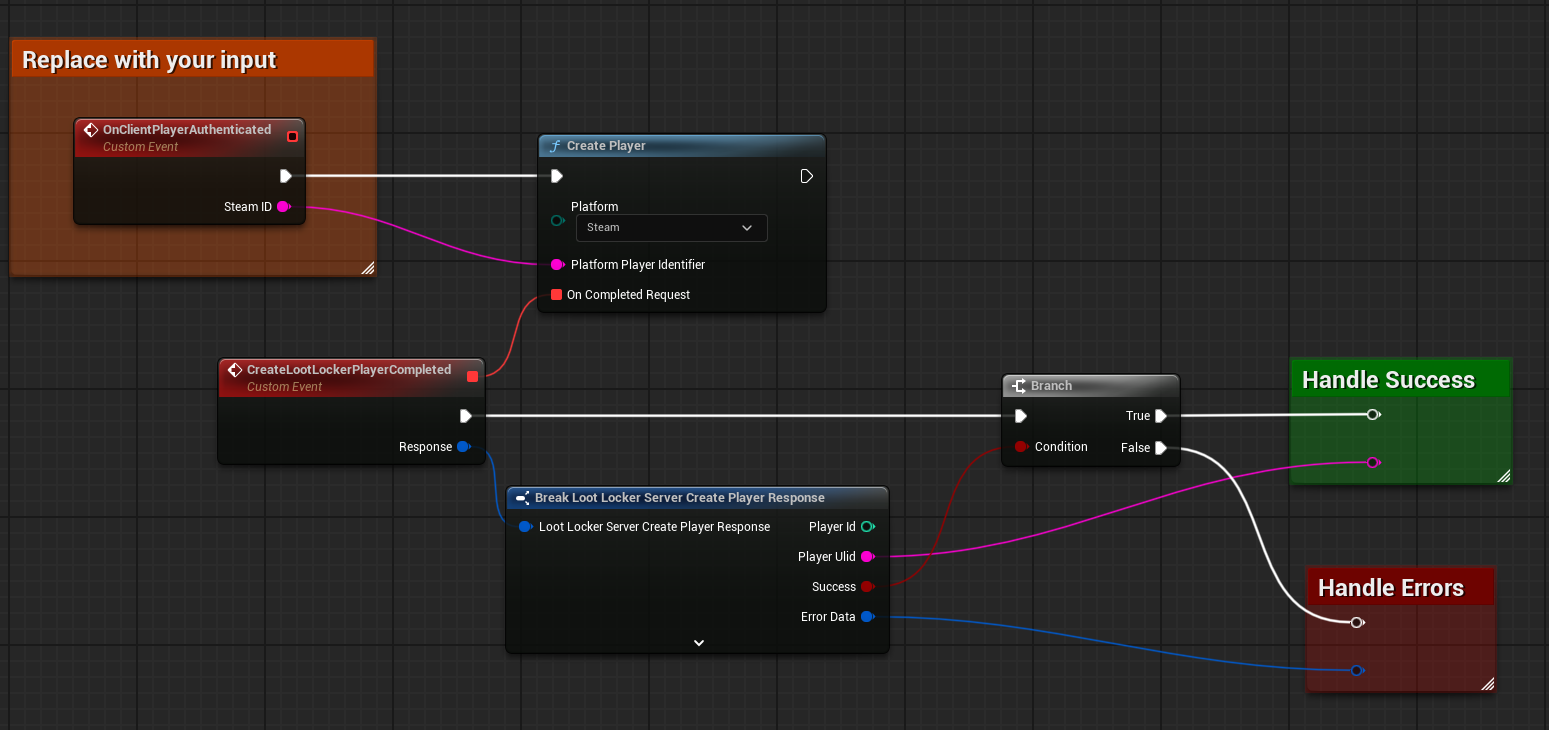Click the On Completed Request delegate pin
Image resolution: width=1549 pixels, height=730 pixels.
click(x=556, y=295)
